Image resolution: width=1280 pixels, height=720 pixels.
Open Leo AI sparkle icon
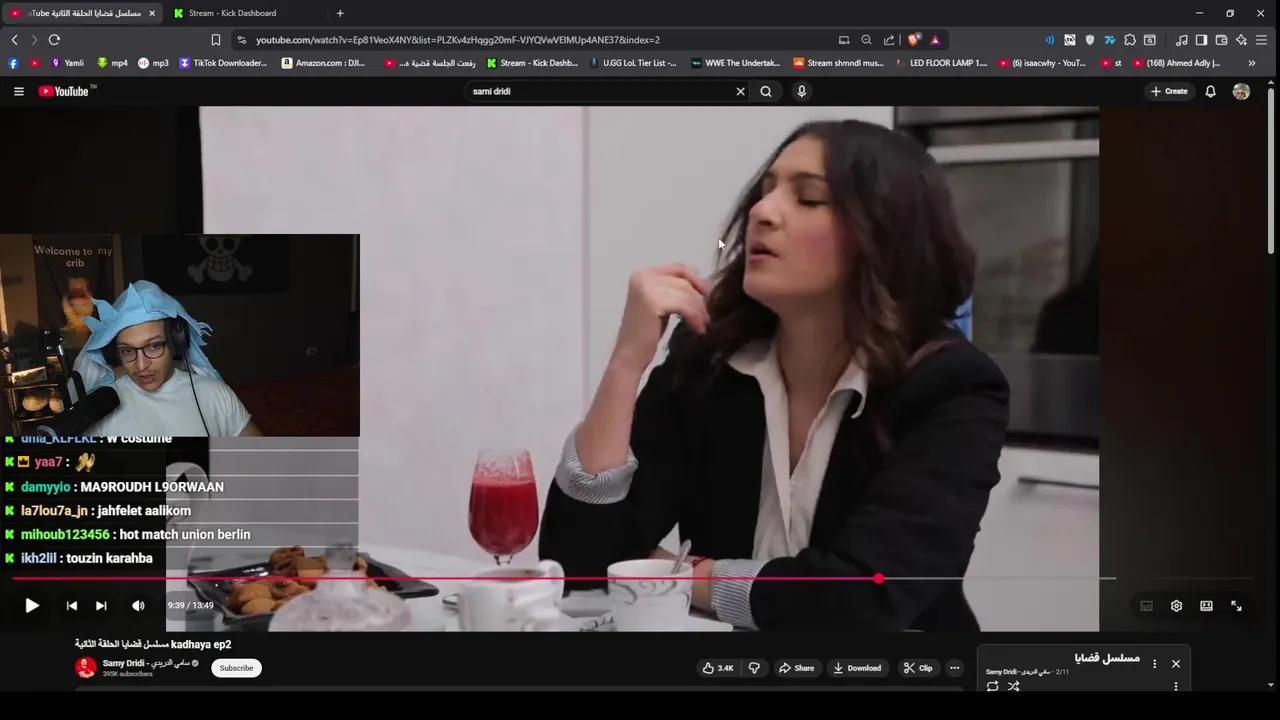point(1241,40)
